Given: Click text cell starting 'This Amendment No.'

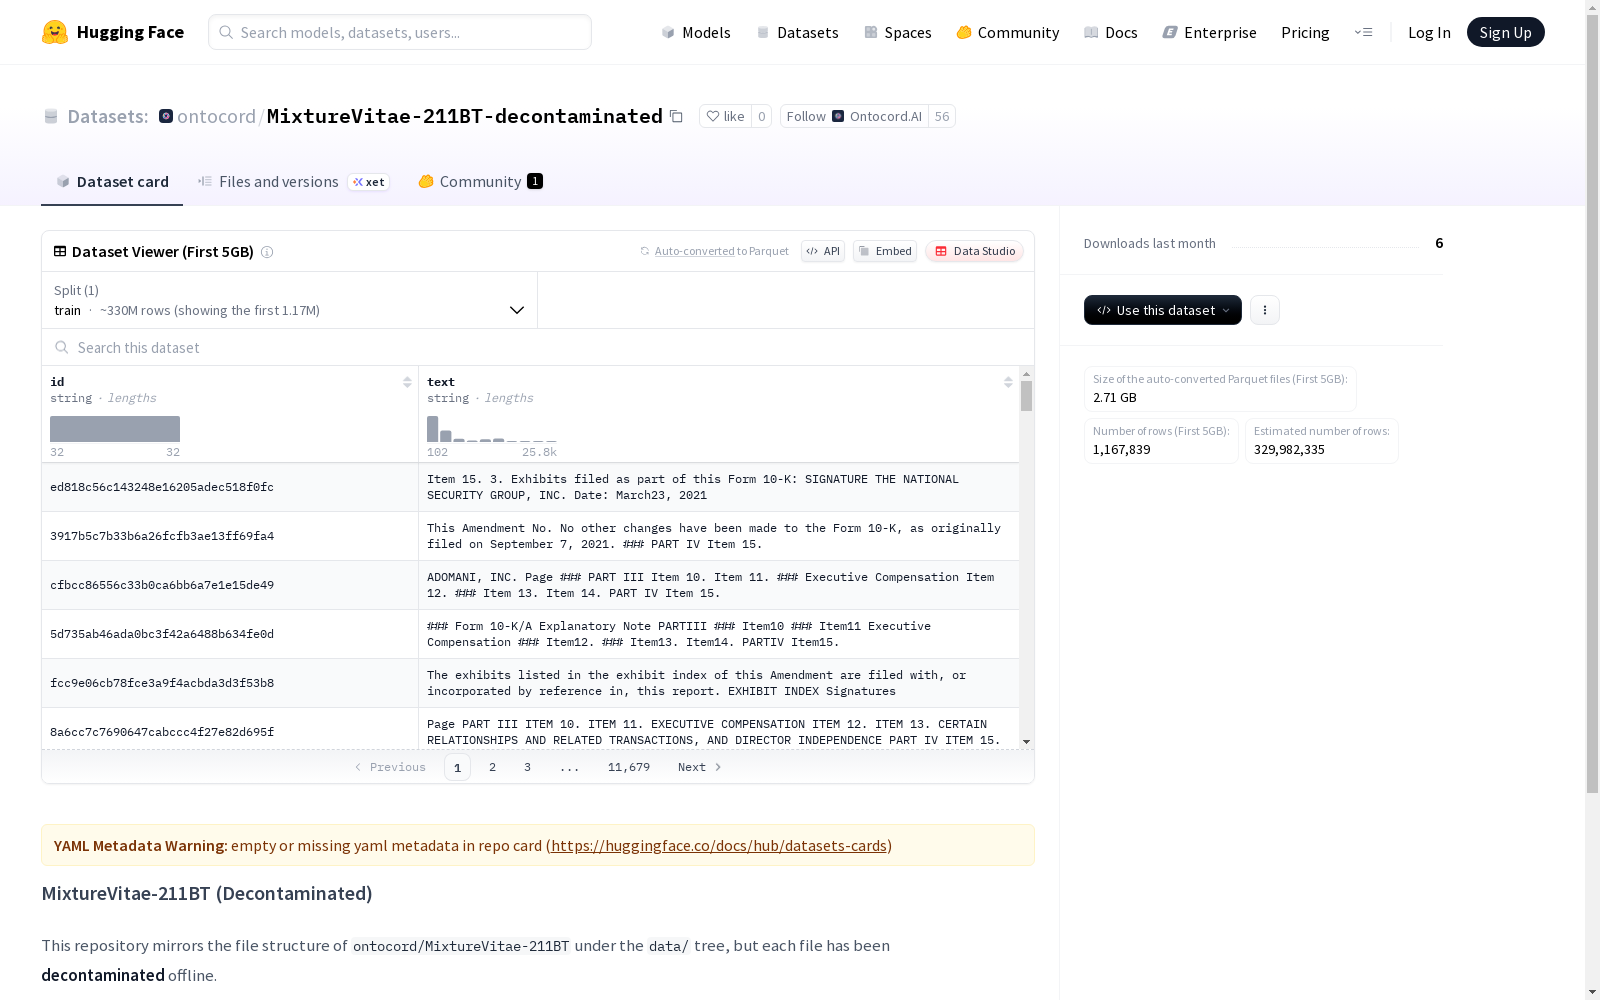Looking at the screenshot, I should (x=719, y=536).
